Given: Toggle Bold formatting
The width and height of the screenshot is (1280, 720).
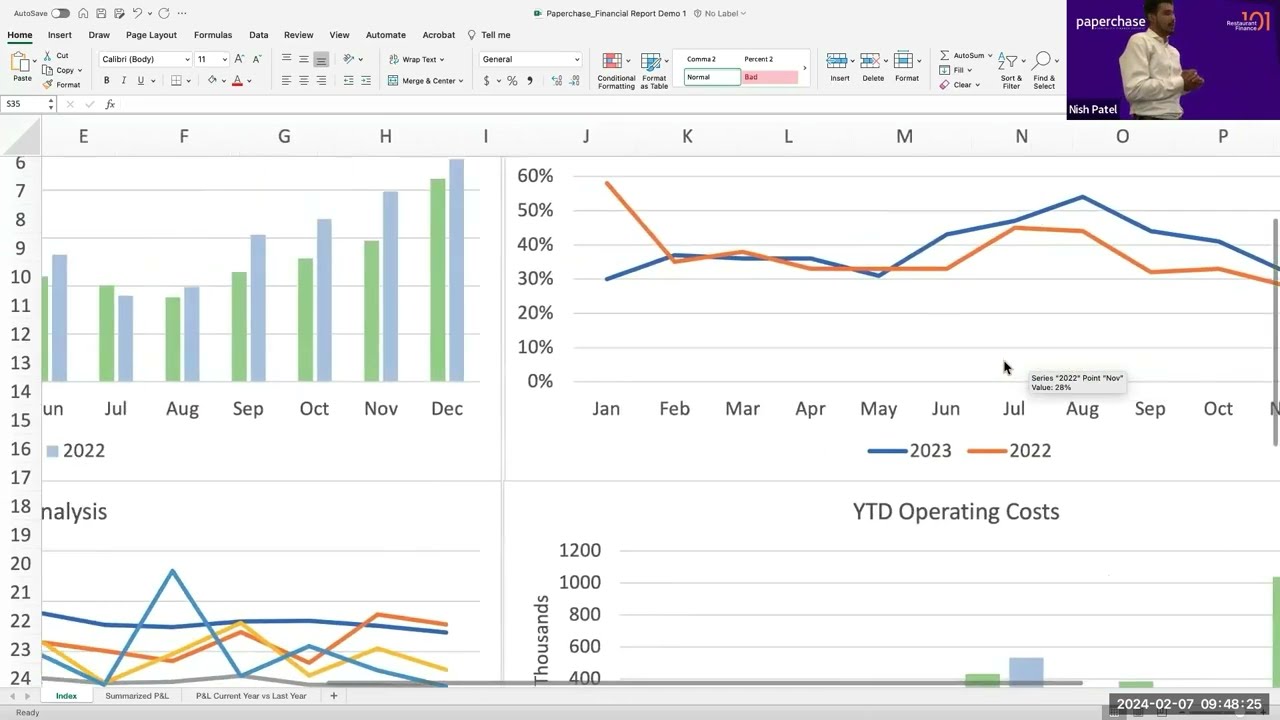Looking at the screenshot, I should [106, 81].
